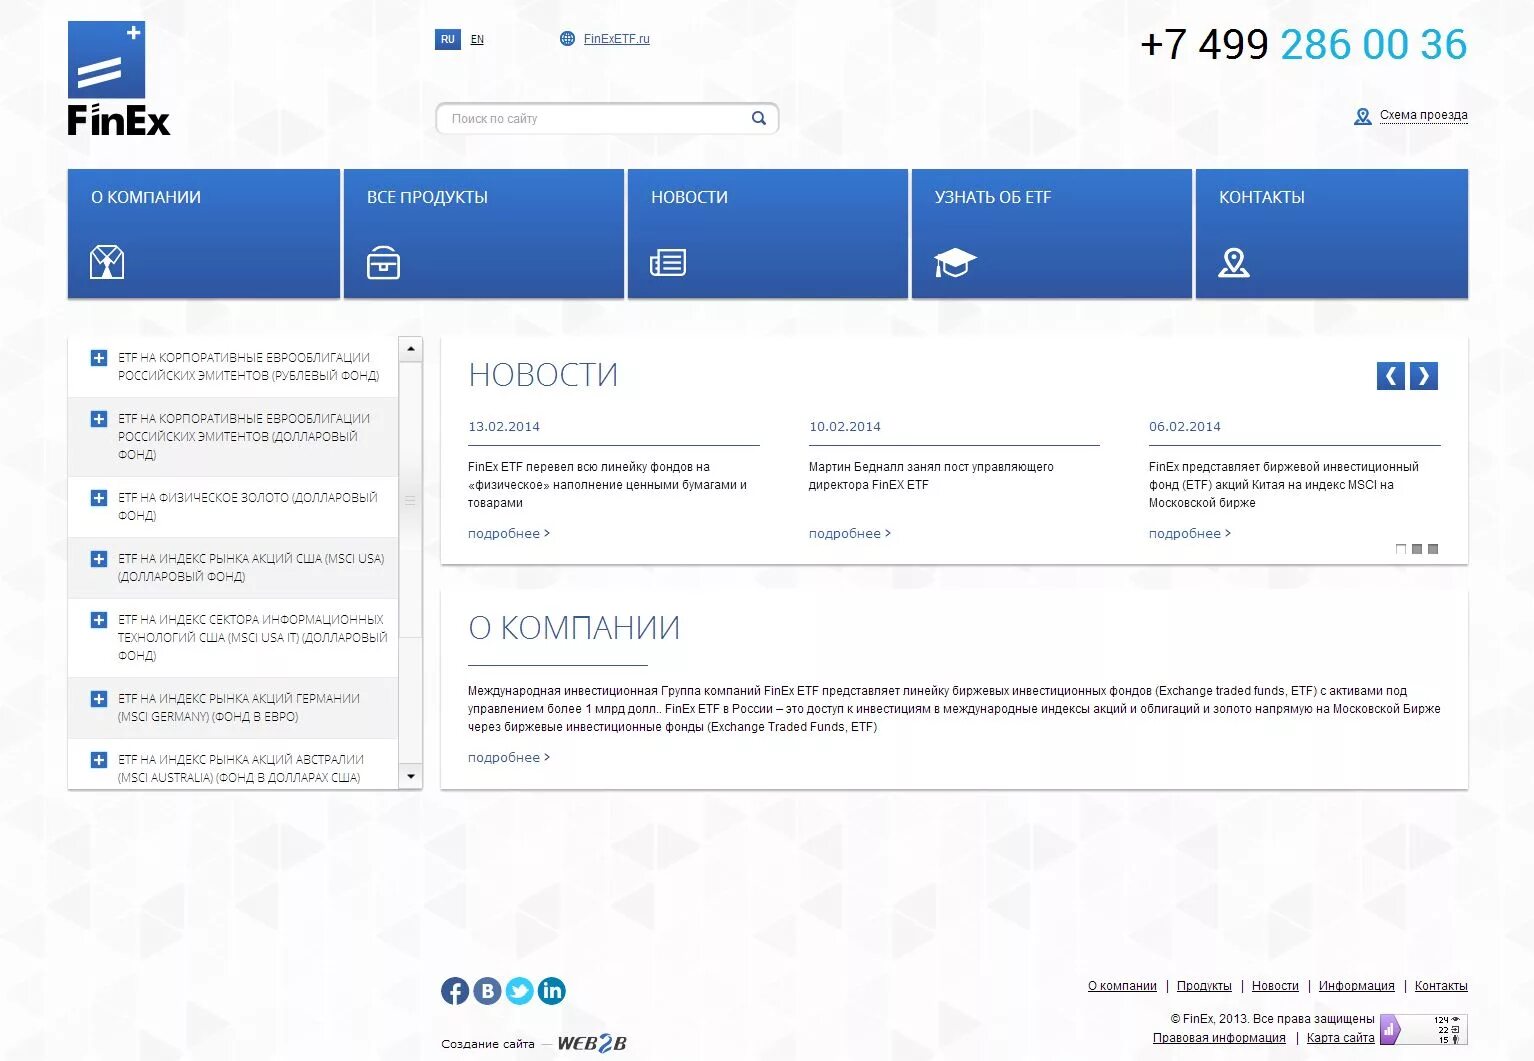Open the LinkedIn social icon

tap(552, 990)
